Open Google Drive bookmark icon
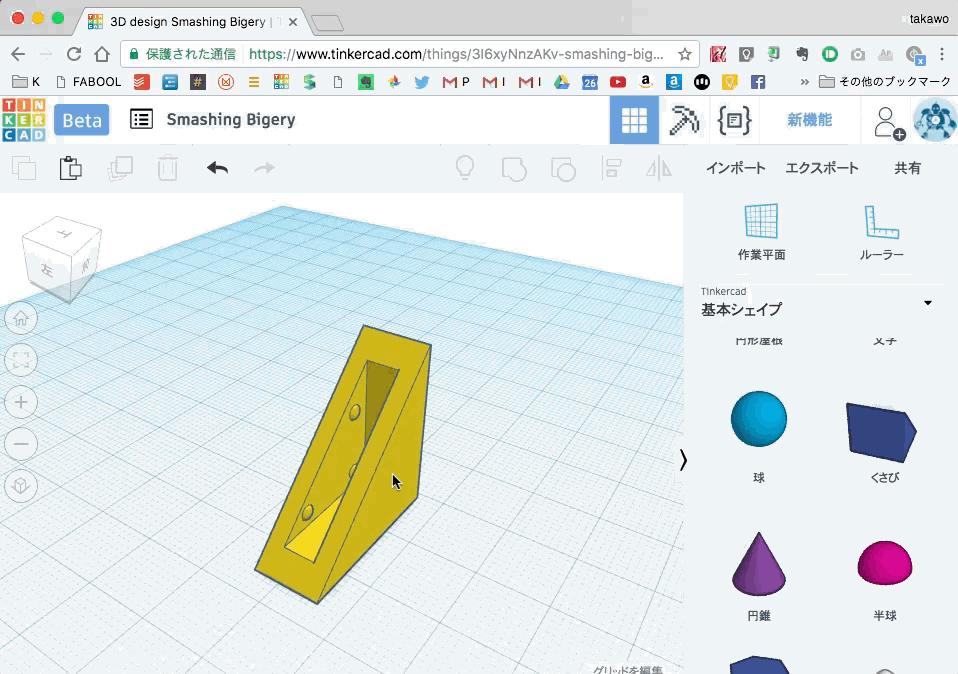 (561, 82)
